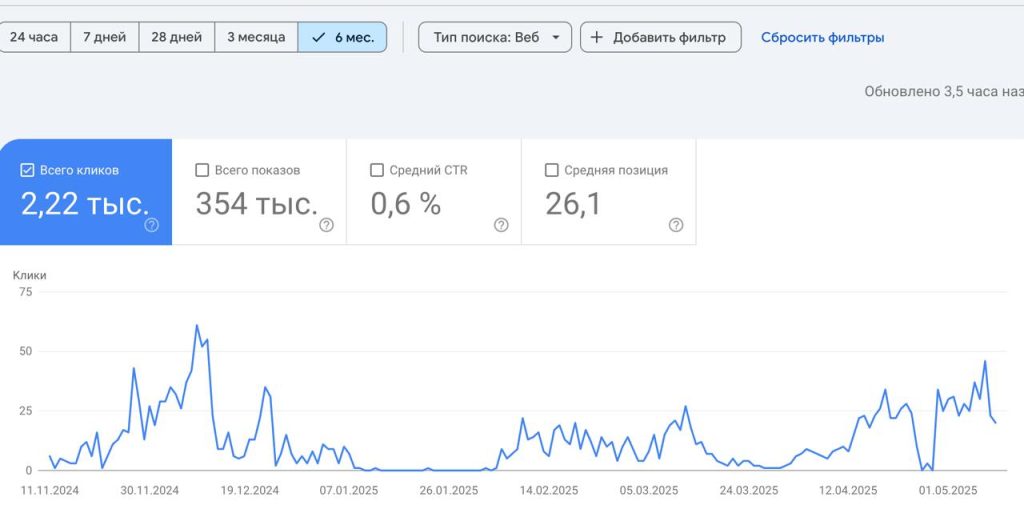
Task: Click the Добавить фильтр button
Action: click(x=661, y=37)
